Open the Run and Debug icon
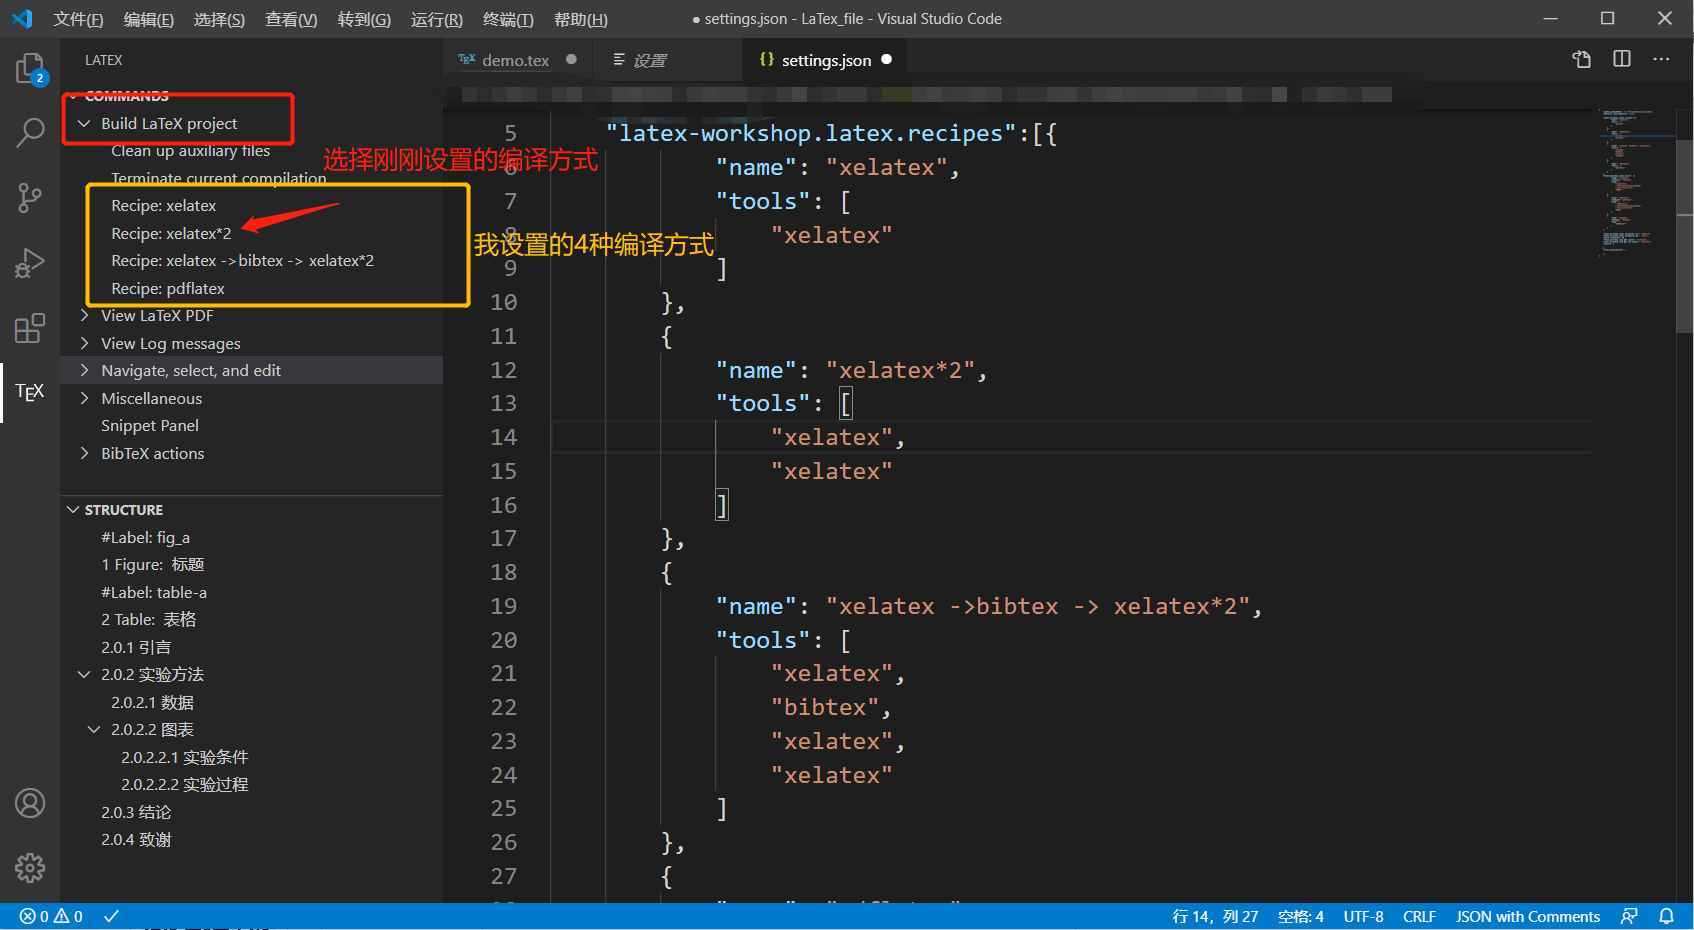The image size is (1694, 930). coord(29,262)
